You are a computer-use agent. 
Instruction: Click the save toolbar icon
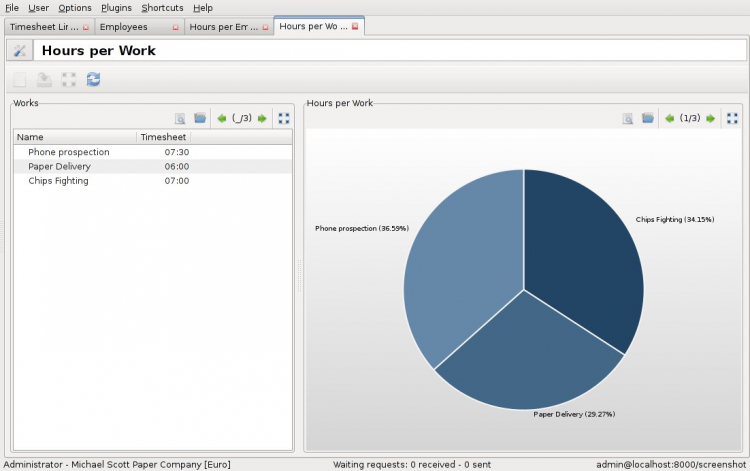[x=44, y=79]
